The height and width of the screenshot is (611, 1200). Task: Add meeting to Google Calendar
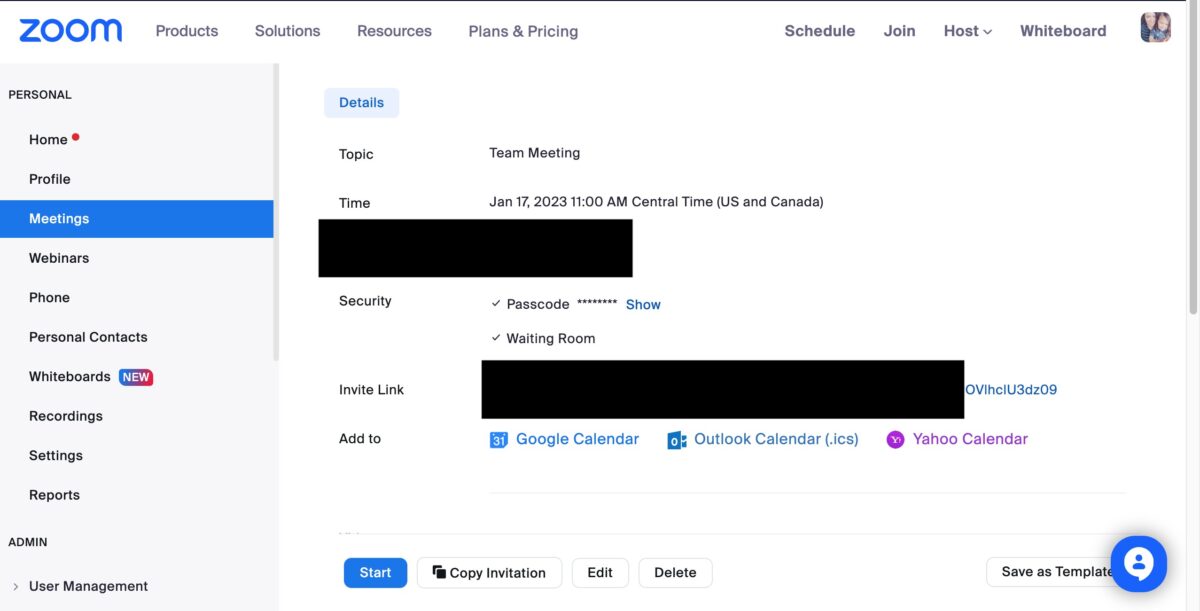click(577, 439)
